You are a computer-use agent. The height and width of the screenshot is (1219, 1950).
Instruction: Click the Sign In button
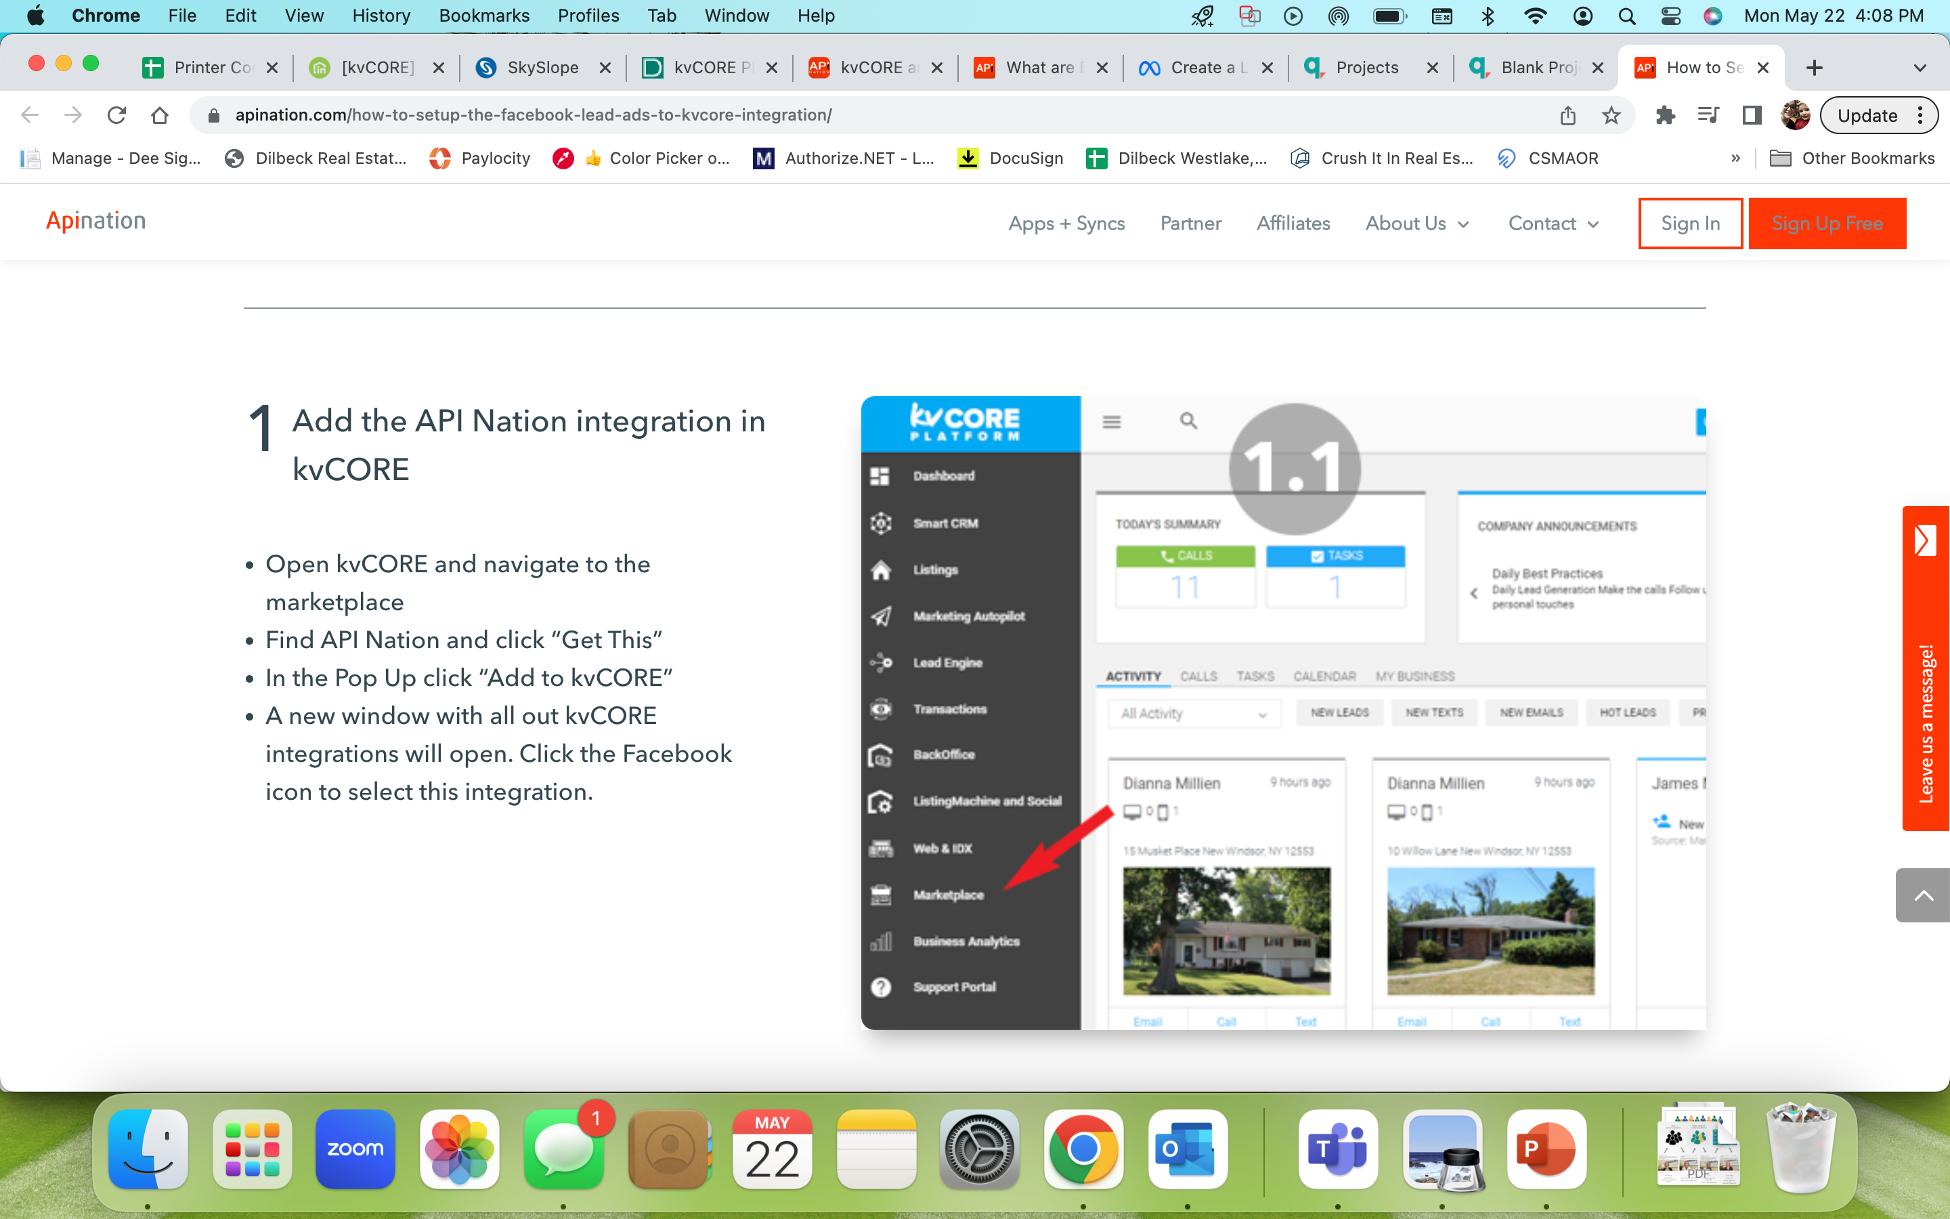pyautogui.click(x=1690, y=223)
